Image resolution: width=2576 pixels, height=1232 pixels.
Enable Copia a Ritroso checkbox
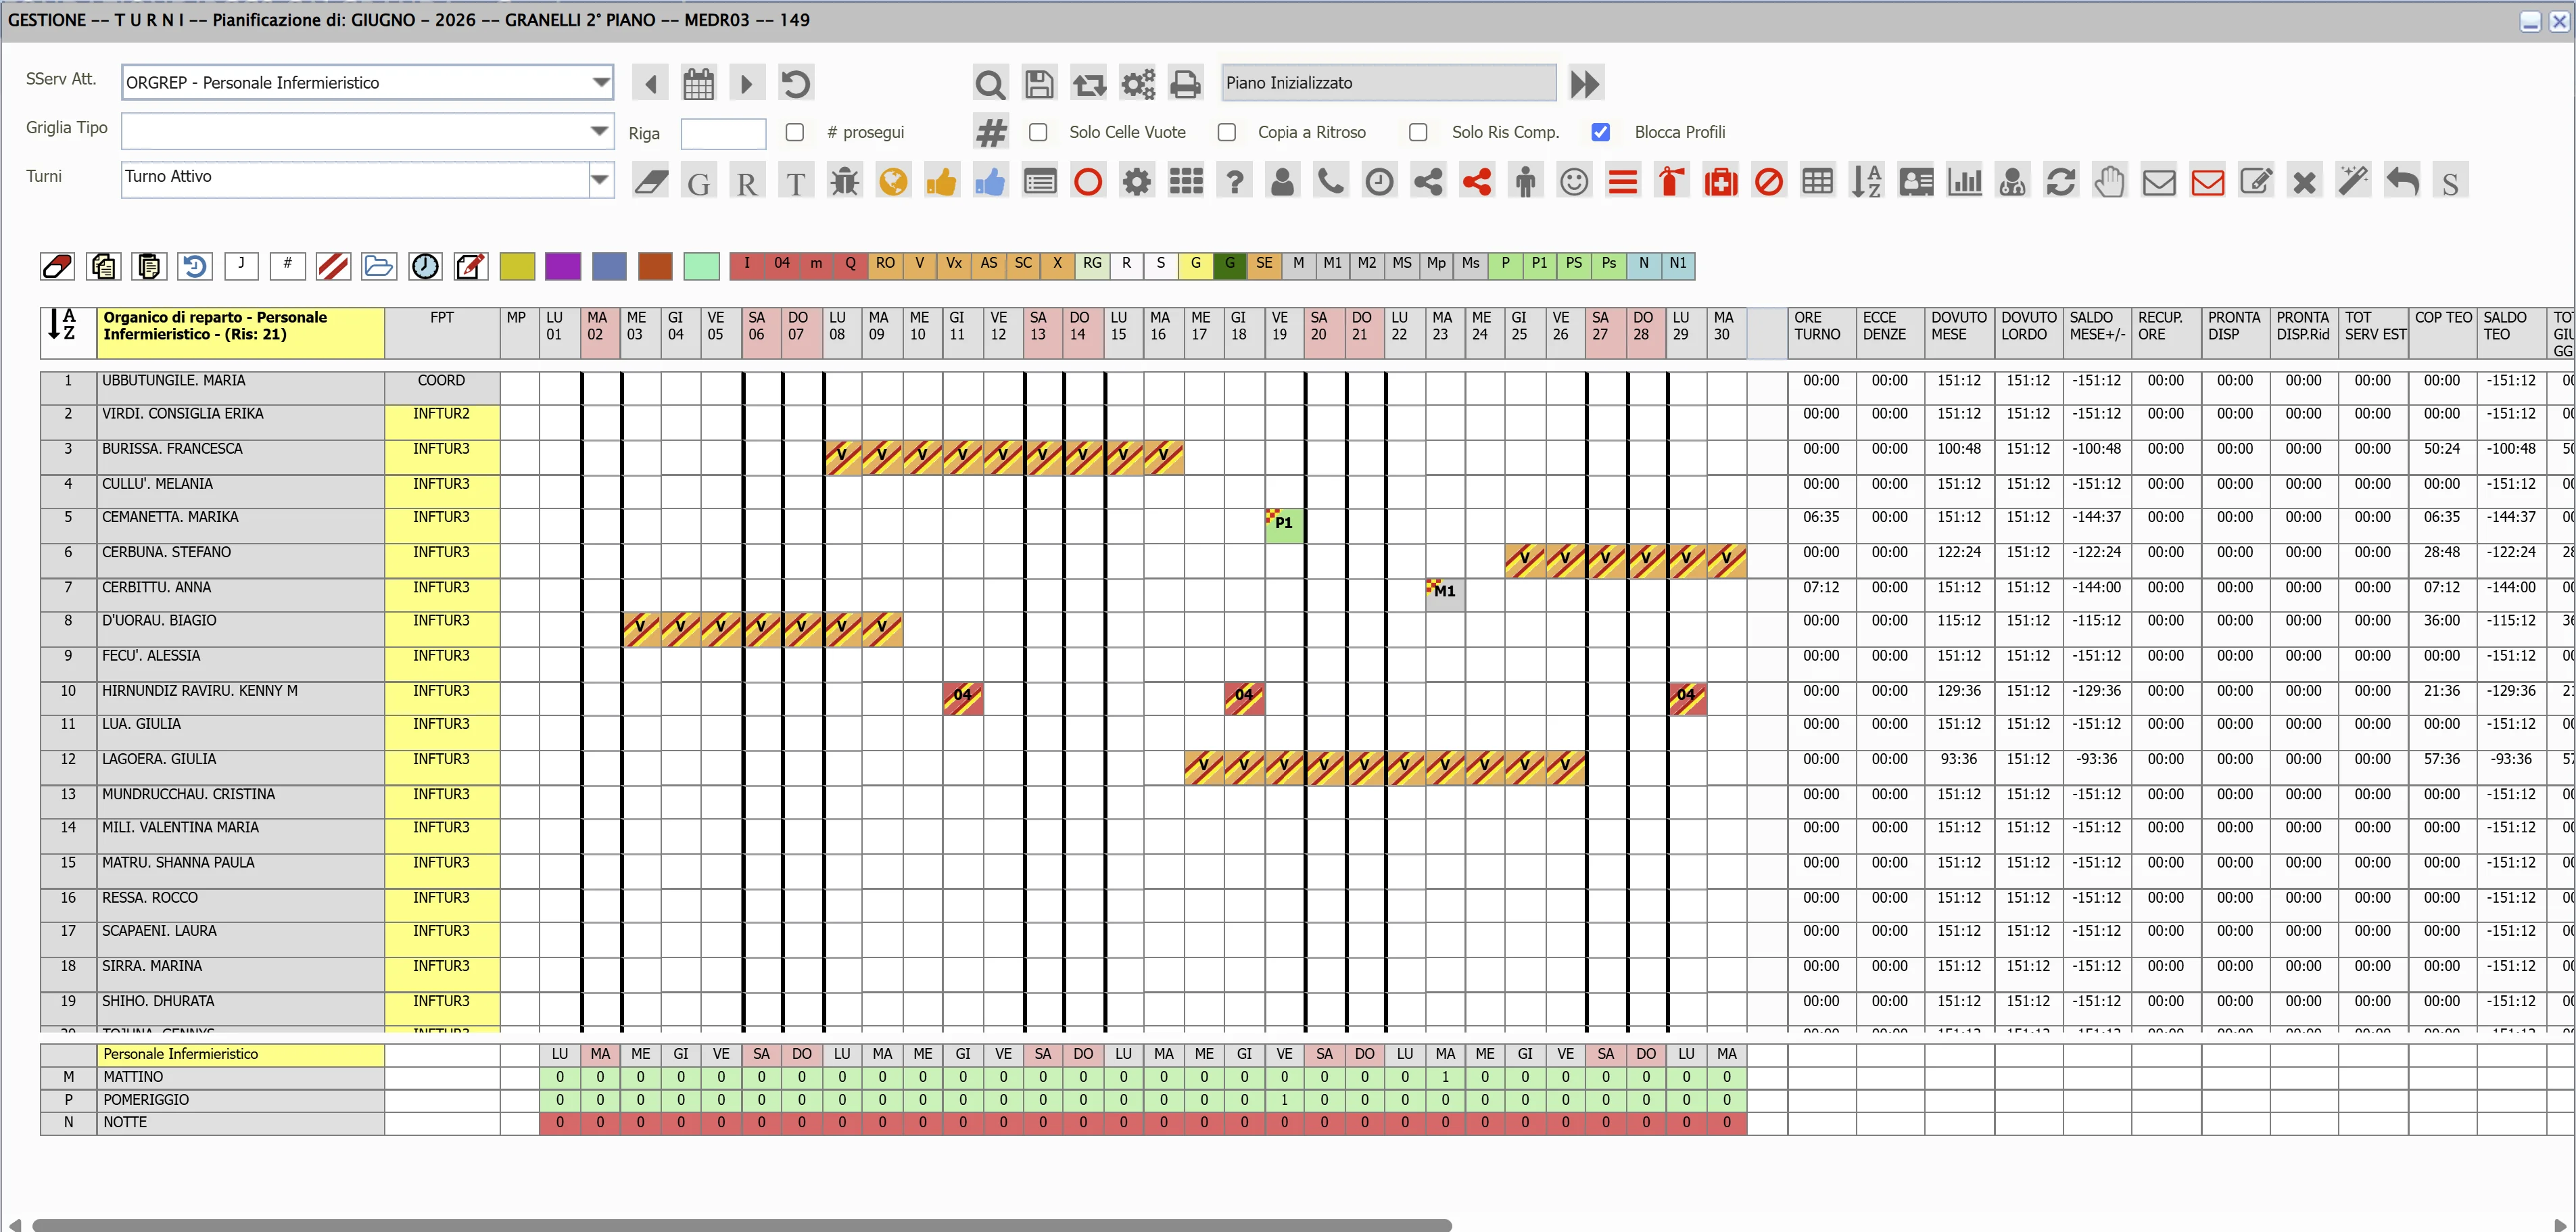tap(1226, 132)
